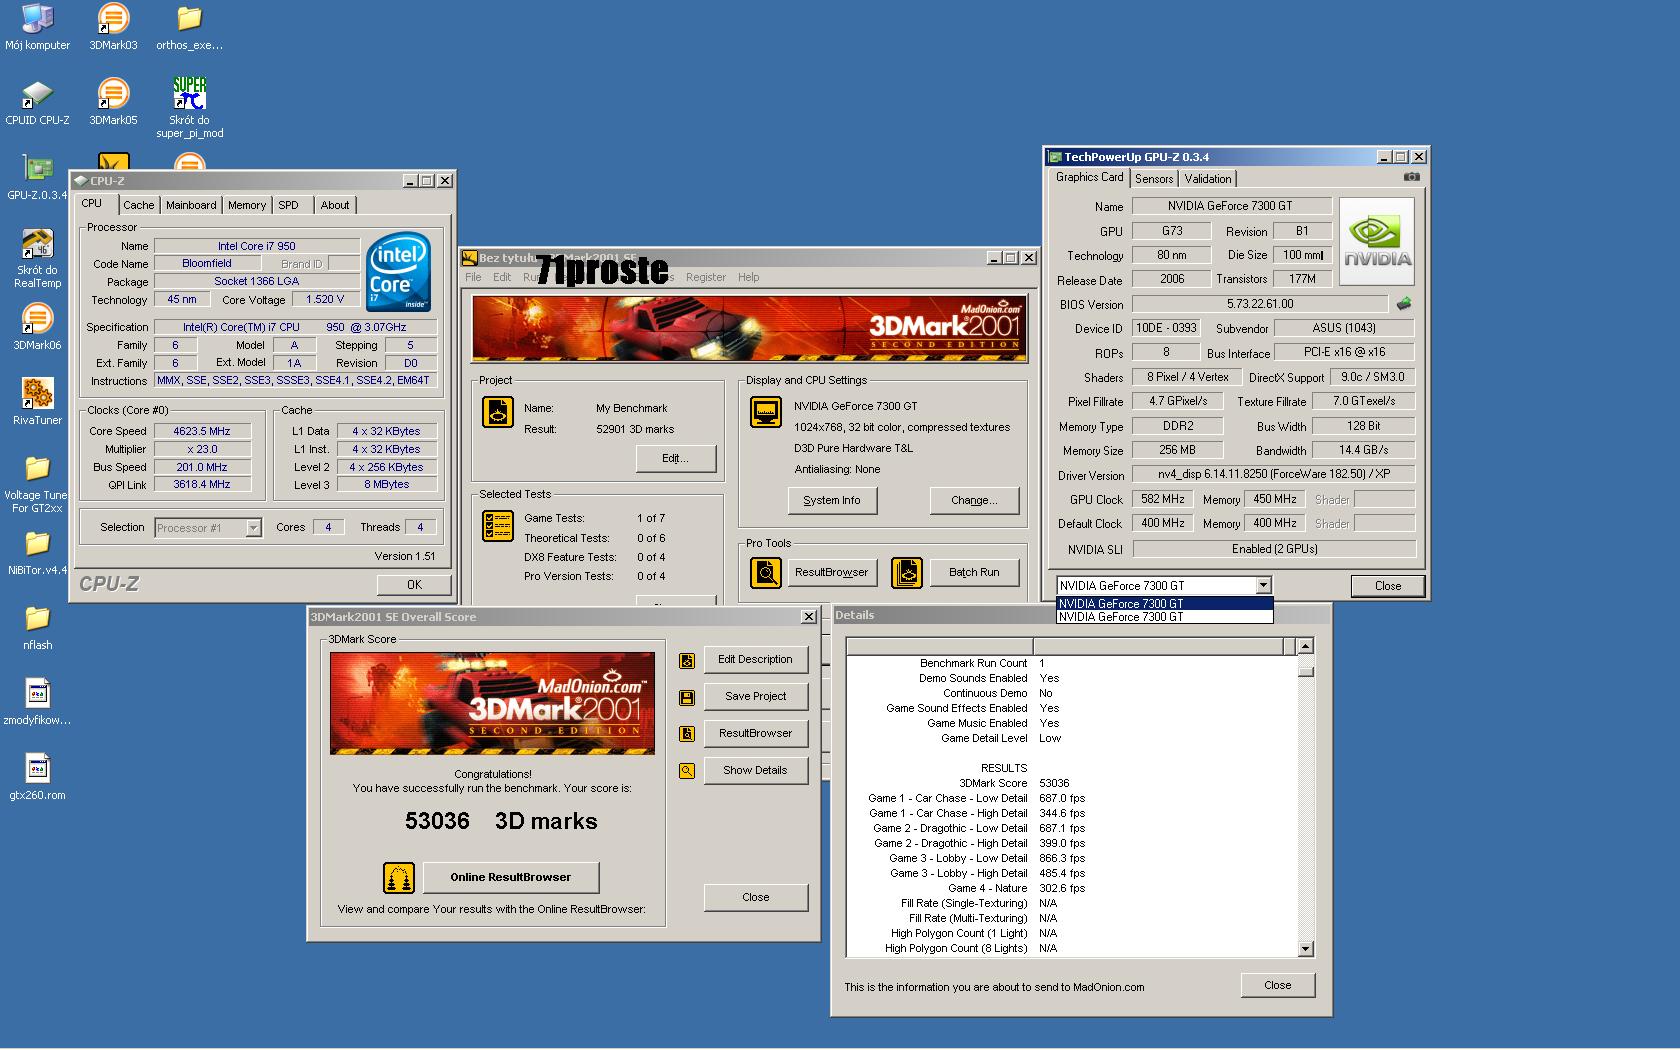The image size is (1680, 1050).
Task: Open the About tab in CPU-Z
Action: pos(335,205)
